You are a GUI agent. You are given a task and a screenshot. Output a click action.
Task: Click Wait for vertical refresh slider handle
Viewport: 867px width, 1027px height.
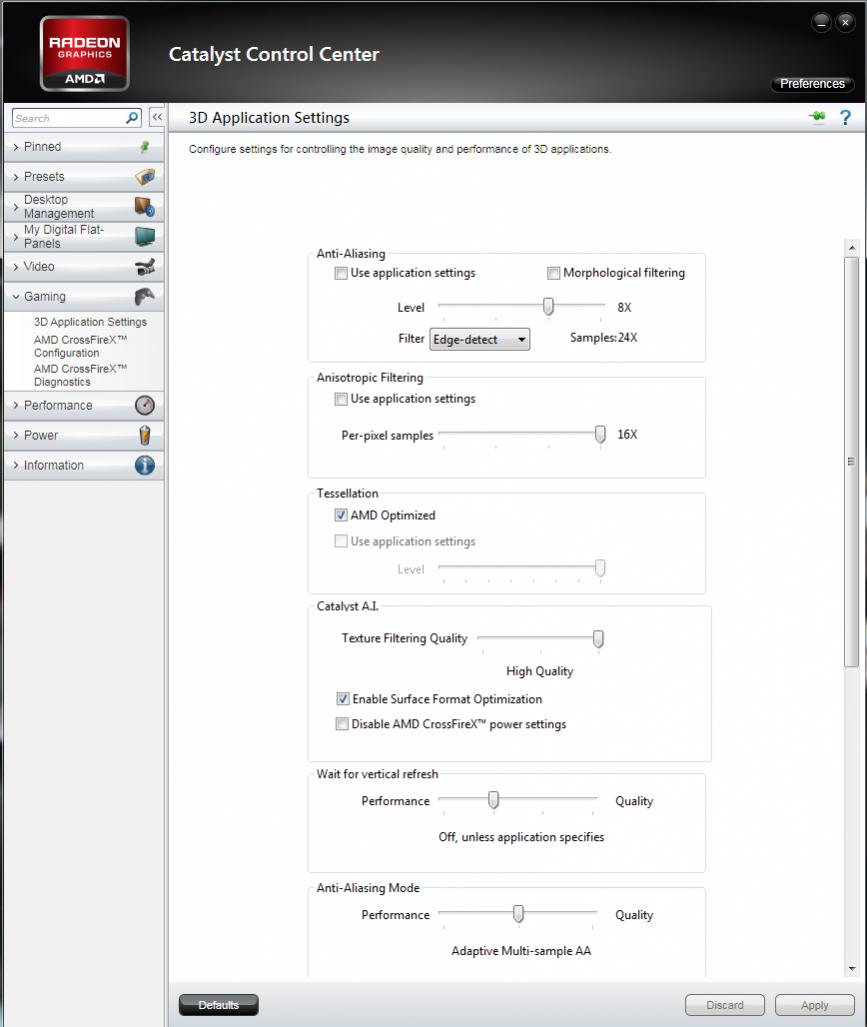[493, 800]
